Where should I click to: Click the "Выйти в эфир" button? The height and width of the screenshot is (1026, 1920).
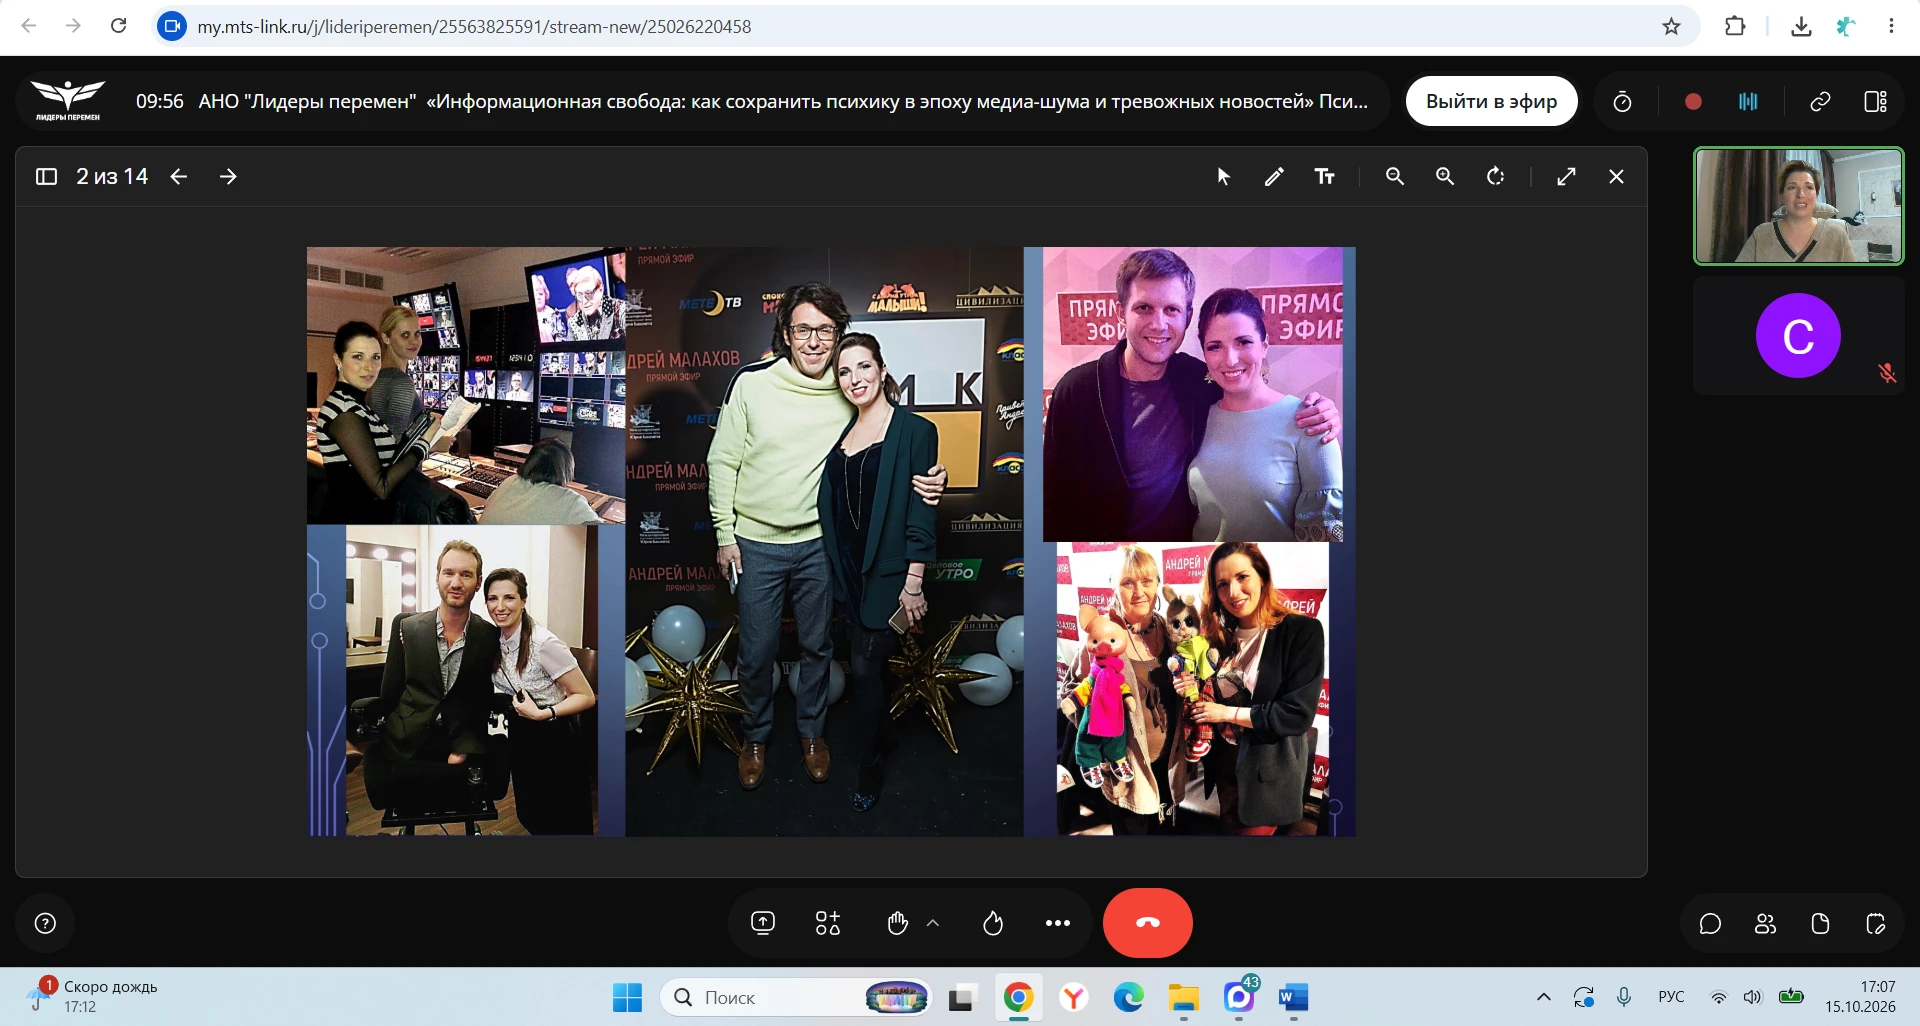point(1491,101)
